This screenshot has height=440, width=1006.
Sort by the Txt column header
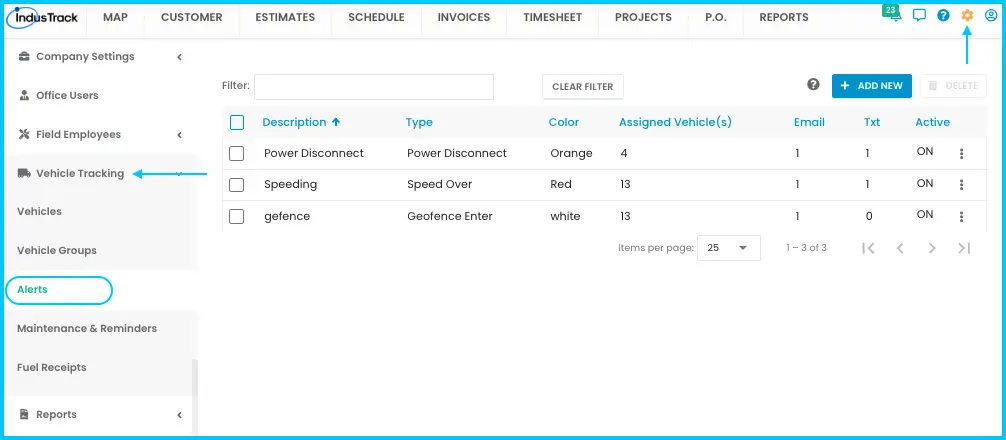click(x=872, y=123)
